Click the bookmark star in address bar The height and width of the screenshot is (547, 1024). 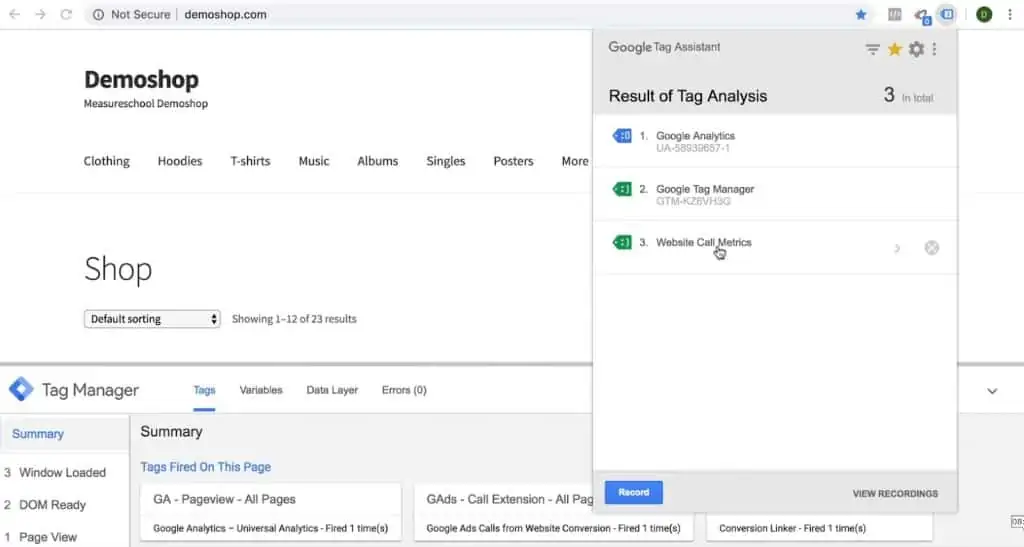(861, 14)
